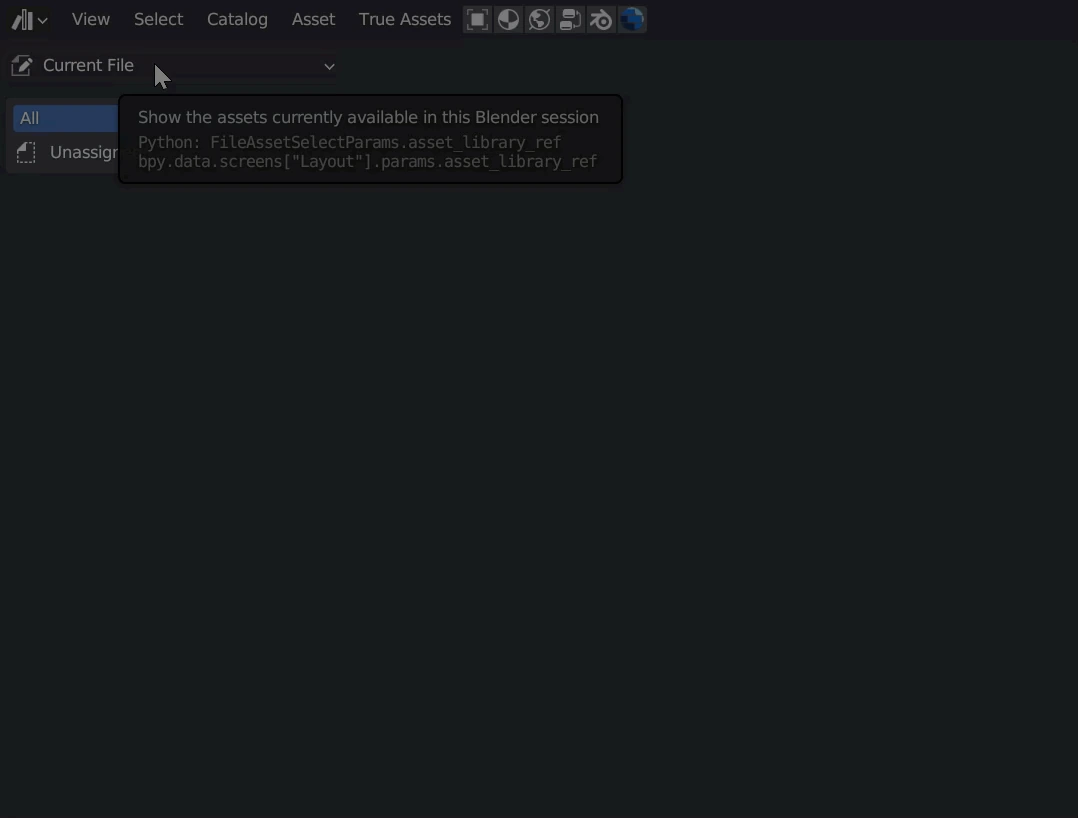Click the chevron on the library dropdown
The height and width of the screenshot is (818, 1078).
(329, 66)
